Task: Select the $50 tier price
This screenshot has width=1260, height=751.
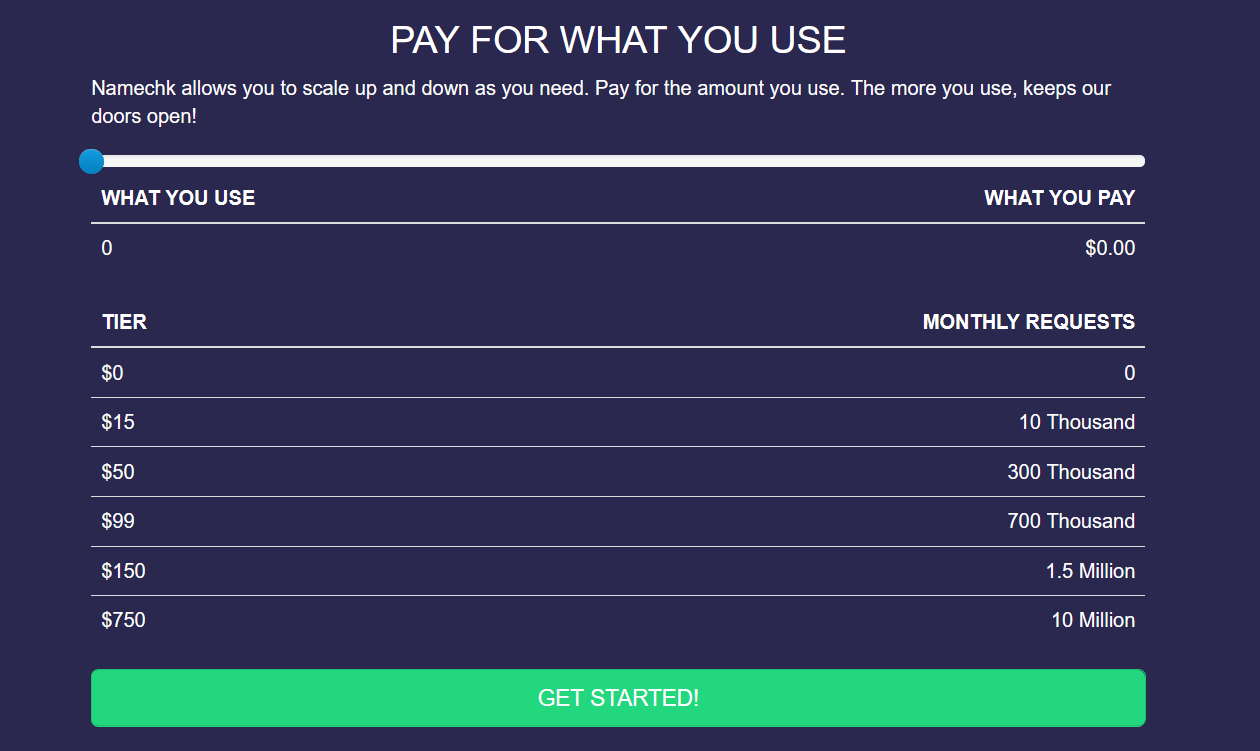Action: (x=118, y=472)
